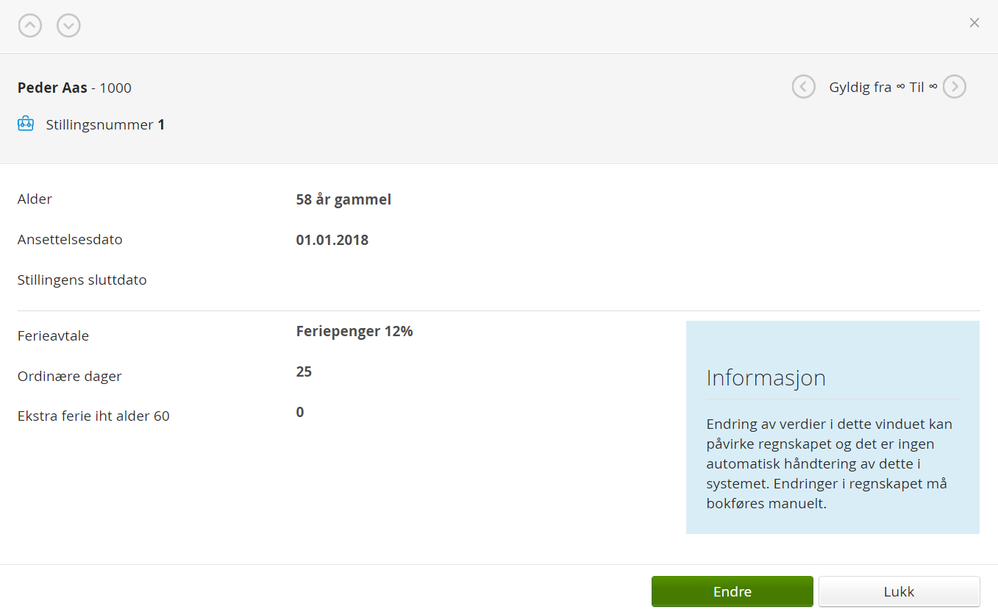Click the Stillingsnummer 1 label
The image size is (998, 615).
point(105,125)
